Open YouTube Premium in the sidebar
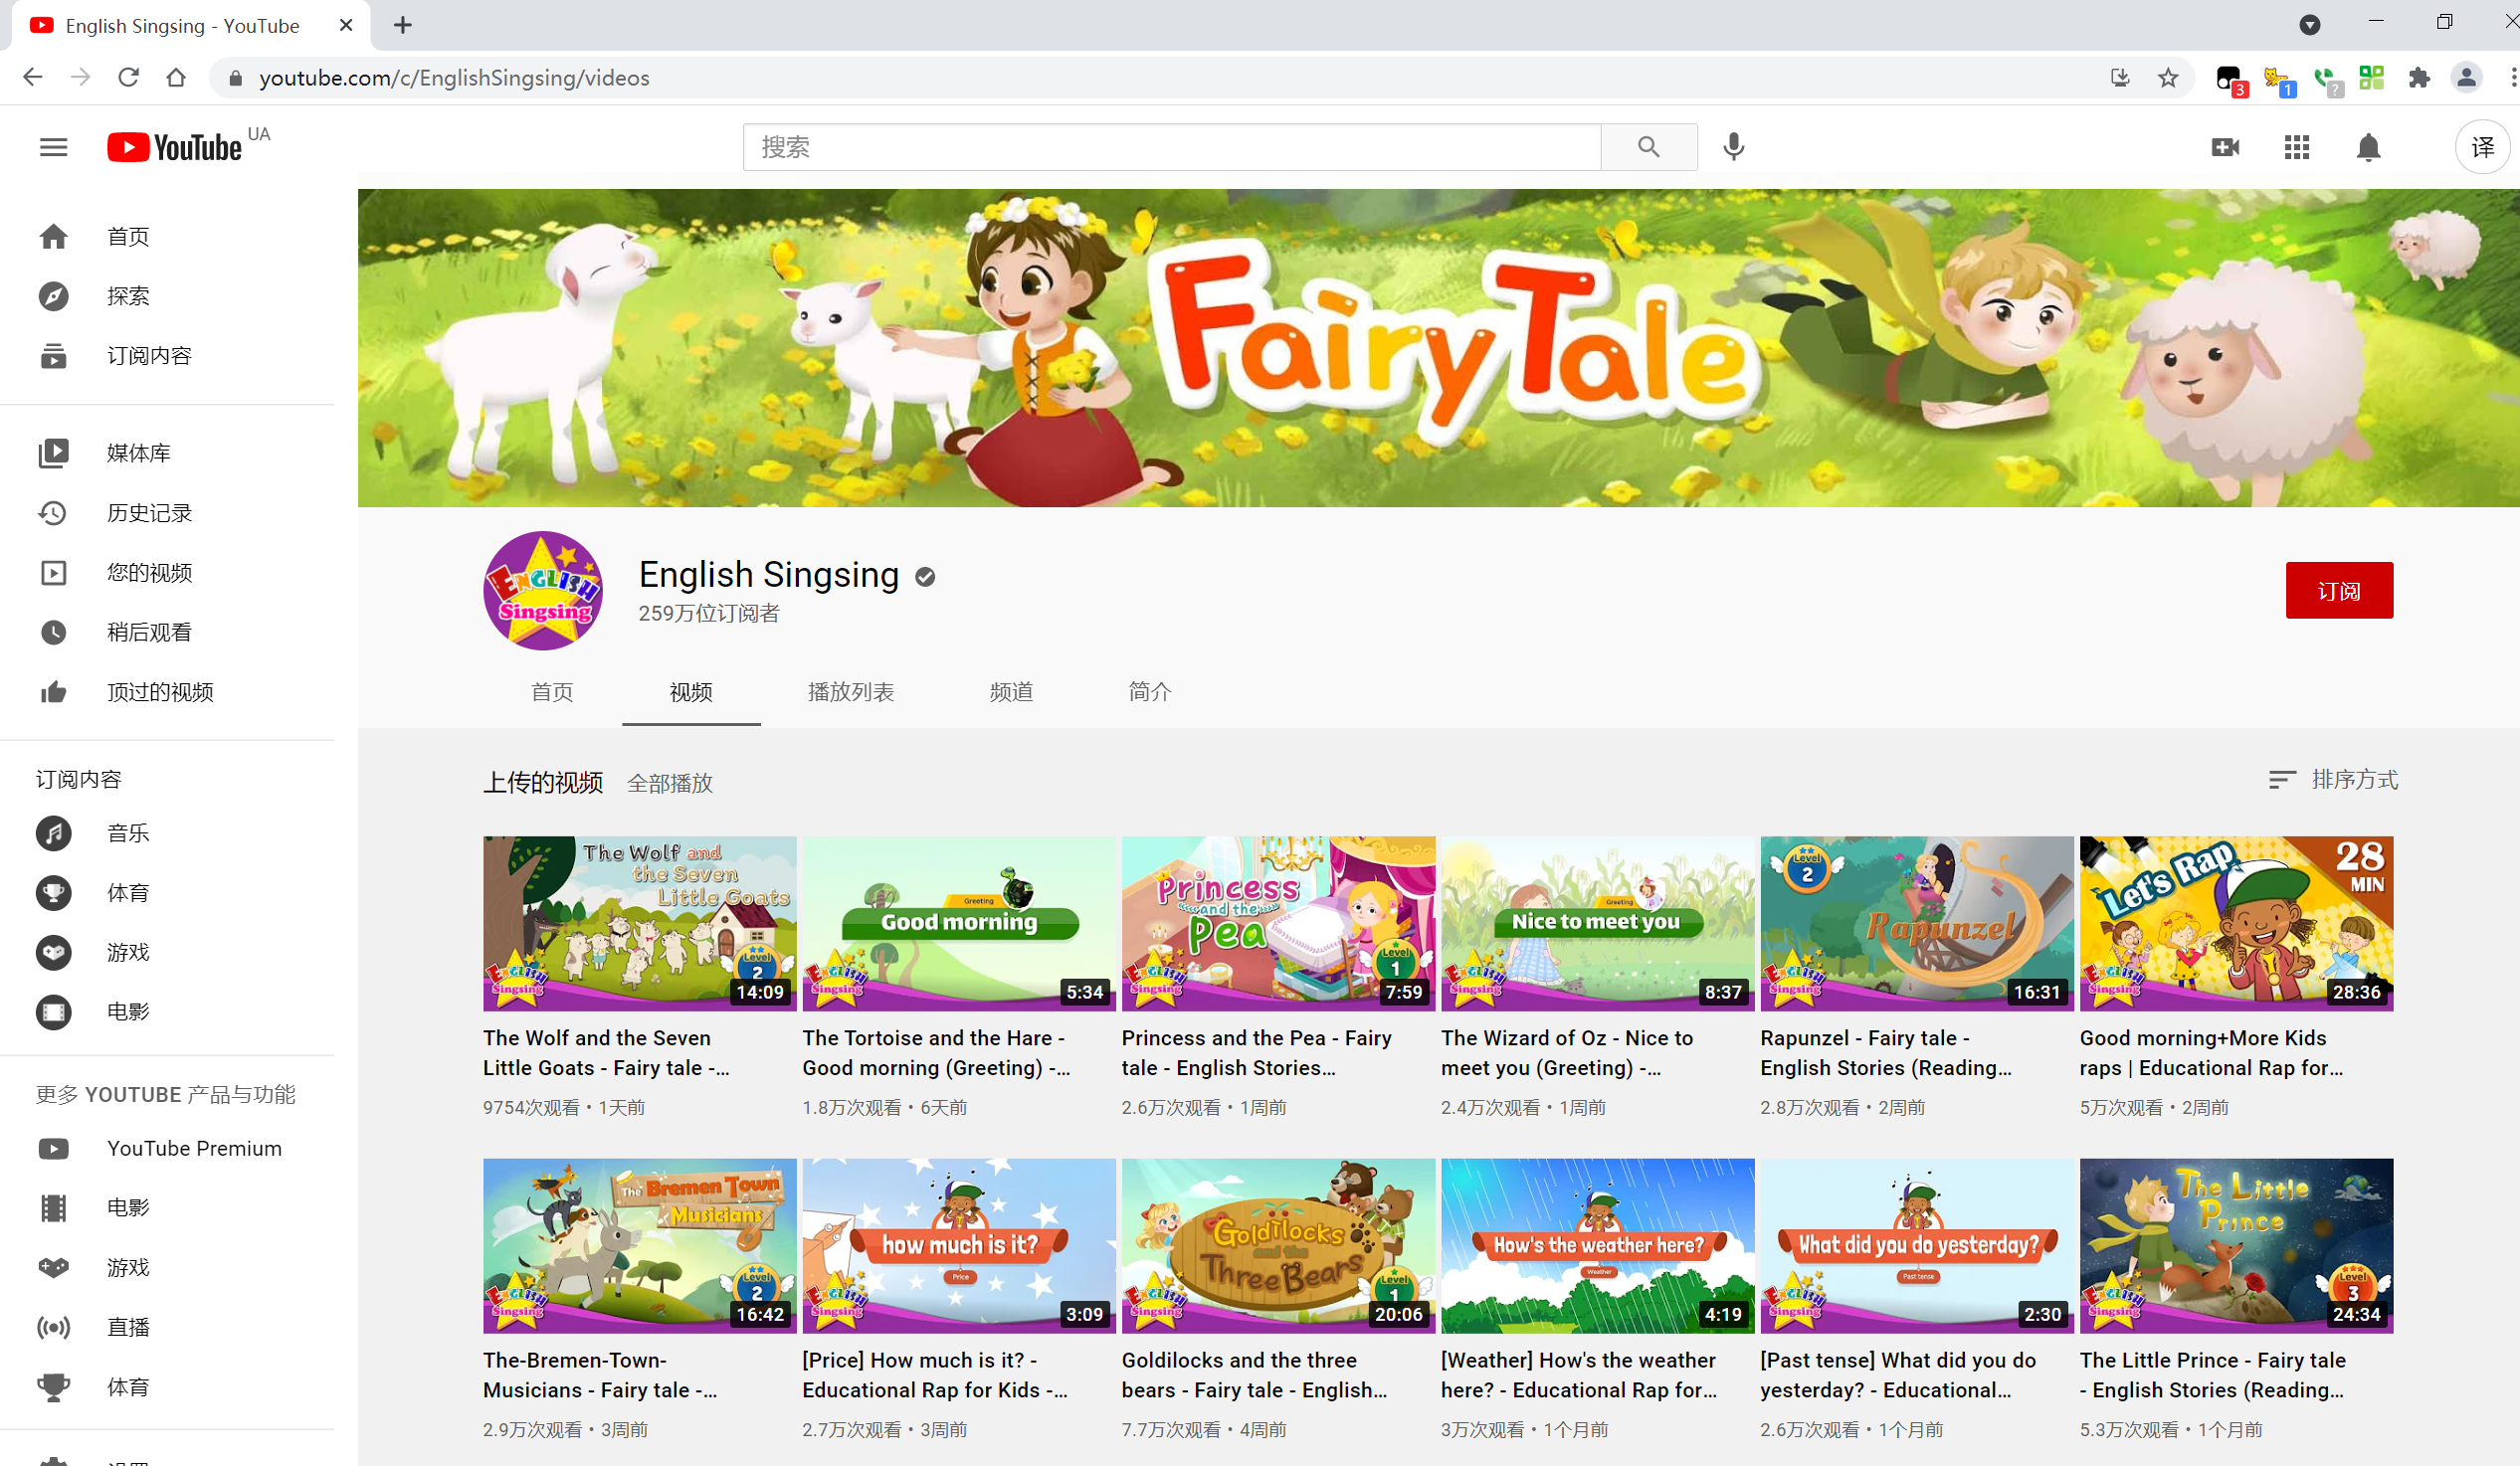This screenshot has width=2520, height=1466. (167, 1149)
